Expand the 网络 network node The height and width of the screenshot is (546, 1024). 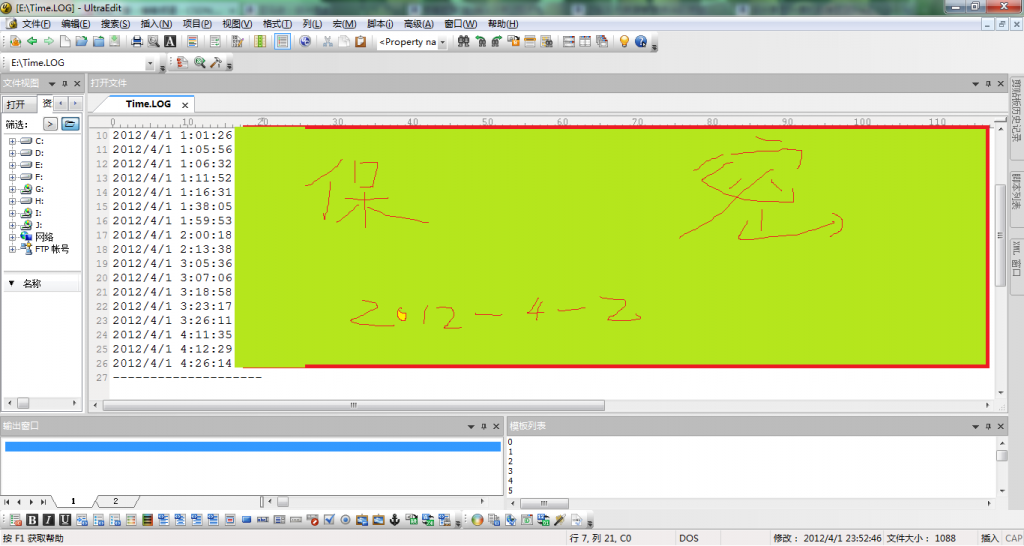(12, 237)
